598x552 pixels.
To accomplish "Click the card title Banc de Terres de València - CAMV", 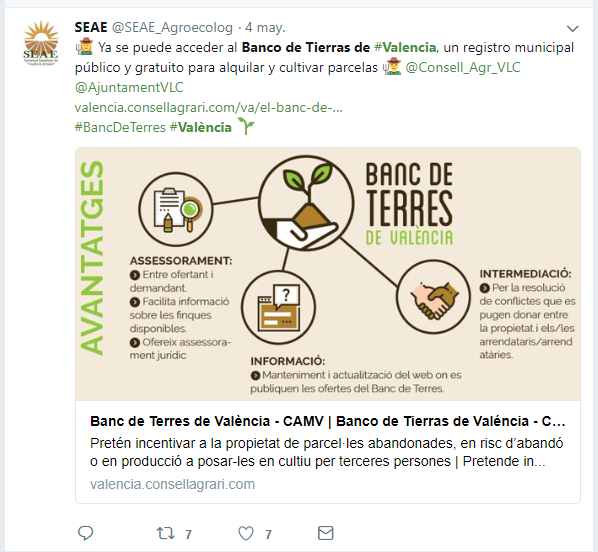I will click(x=206, y=421).
